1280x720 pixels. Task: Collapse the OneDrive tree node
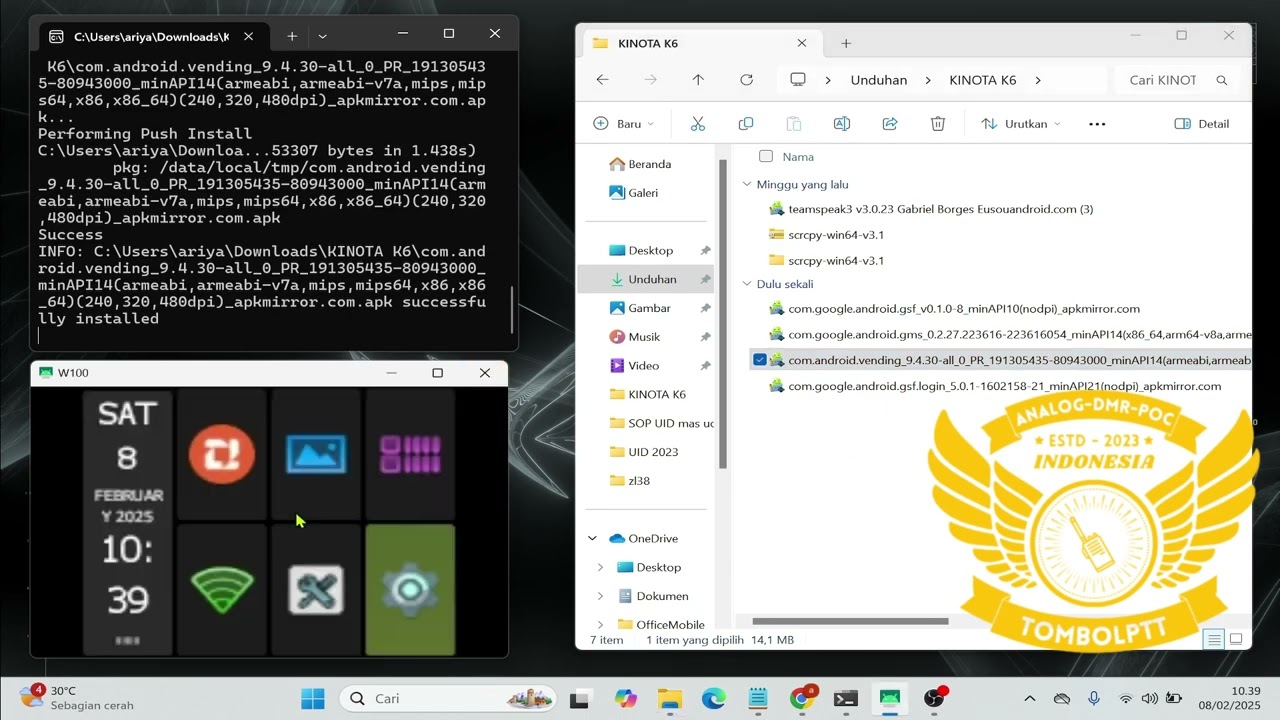[x=592, y=539]
